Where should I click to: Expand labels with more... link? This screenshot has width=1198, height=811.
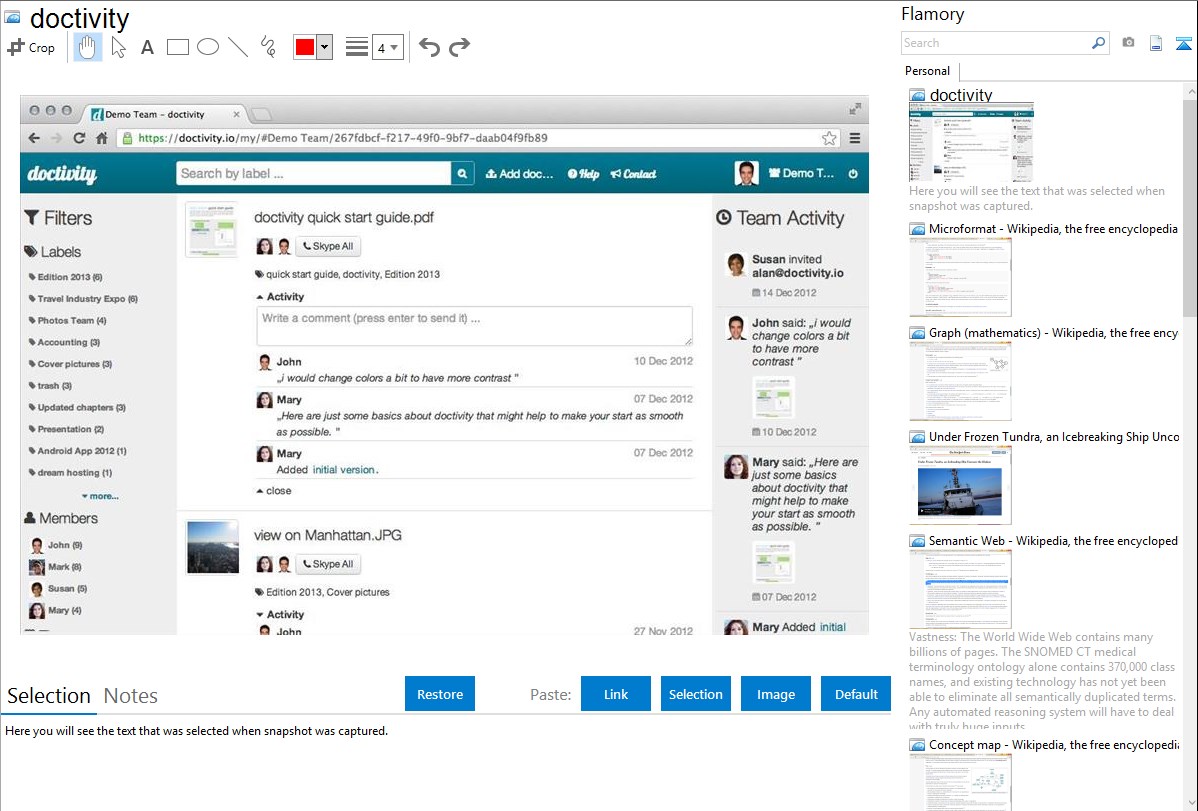tap(100, 496)
